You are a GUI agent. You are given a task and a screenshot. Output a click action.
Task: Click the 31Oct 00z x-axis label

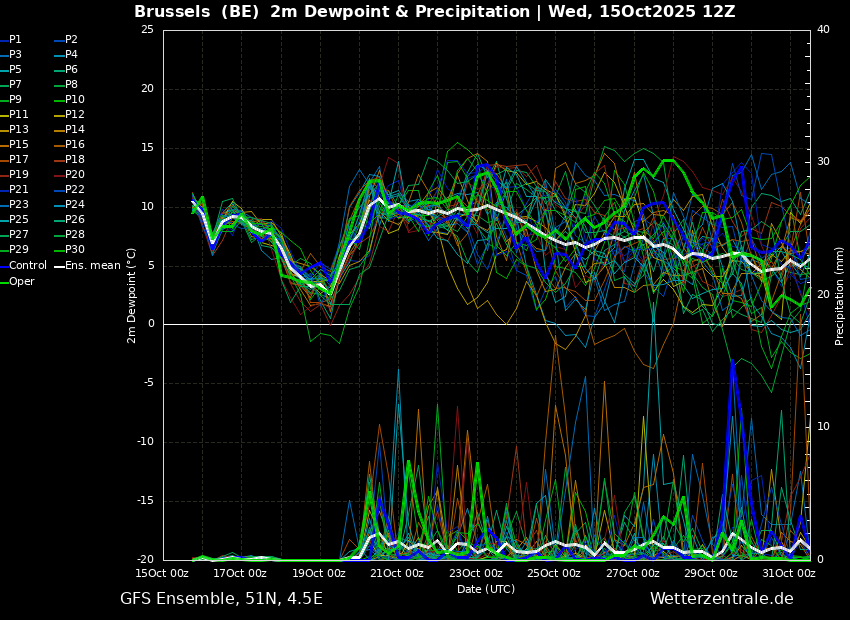[790, 573]
